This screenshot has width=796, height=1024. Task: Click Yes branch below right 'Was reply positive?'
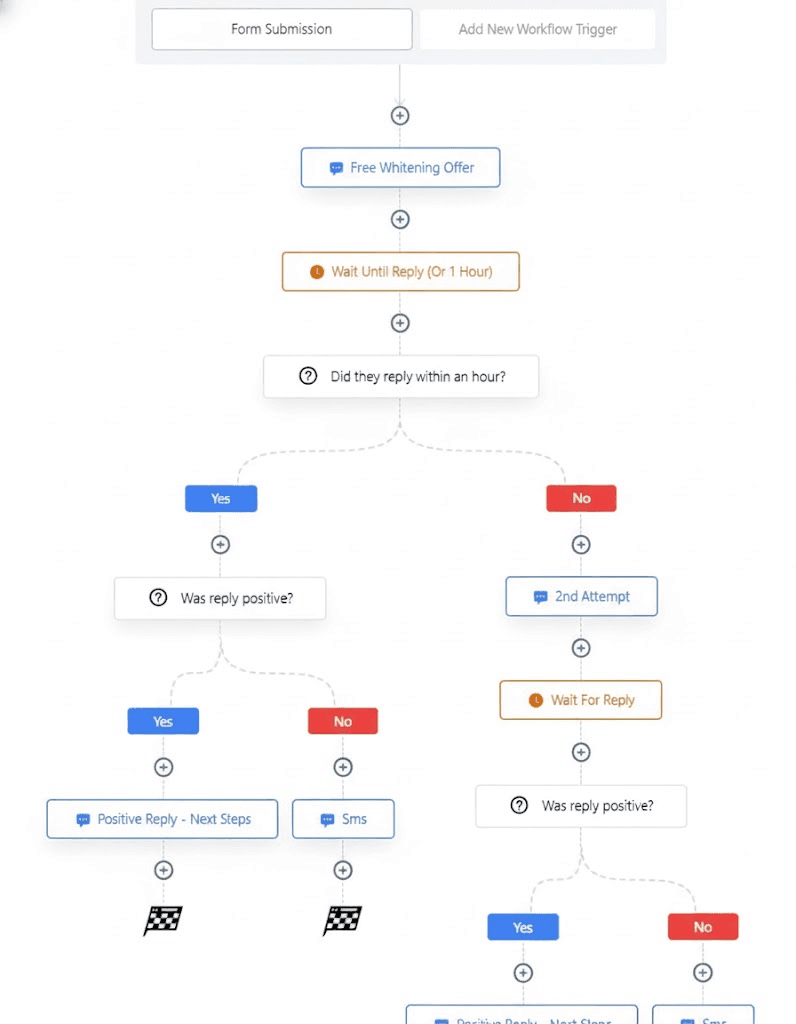coord(522,927)
